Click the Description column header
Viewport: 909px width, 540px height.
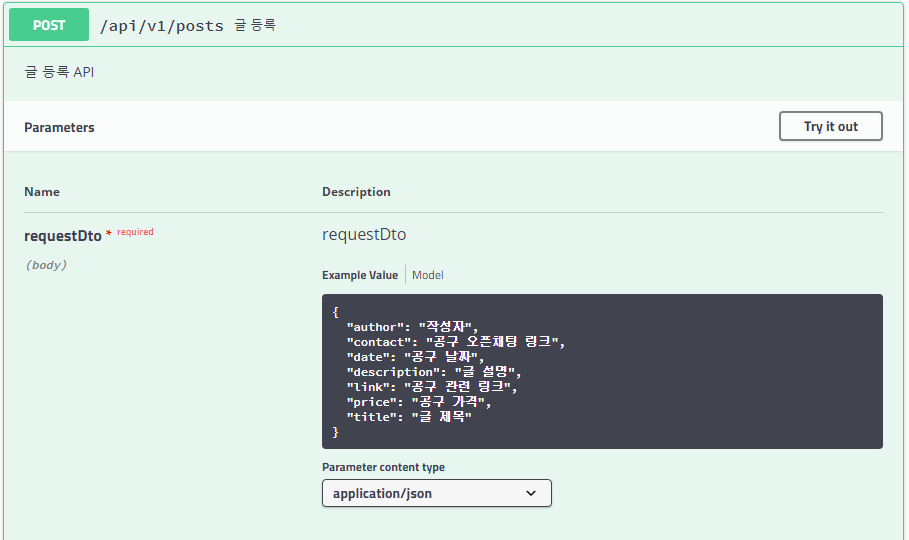click(356, 191)
